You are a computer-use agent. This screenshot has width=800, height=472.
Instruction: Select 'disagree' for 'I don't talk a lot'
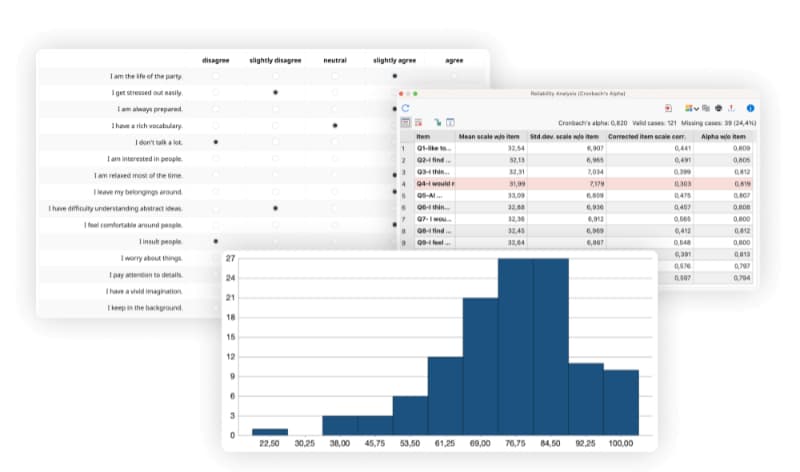[216, 142]
